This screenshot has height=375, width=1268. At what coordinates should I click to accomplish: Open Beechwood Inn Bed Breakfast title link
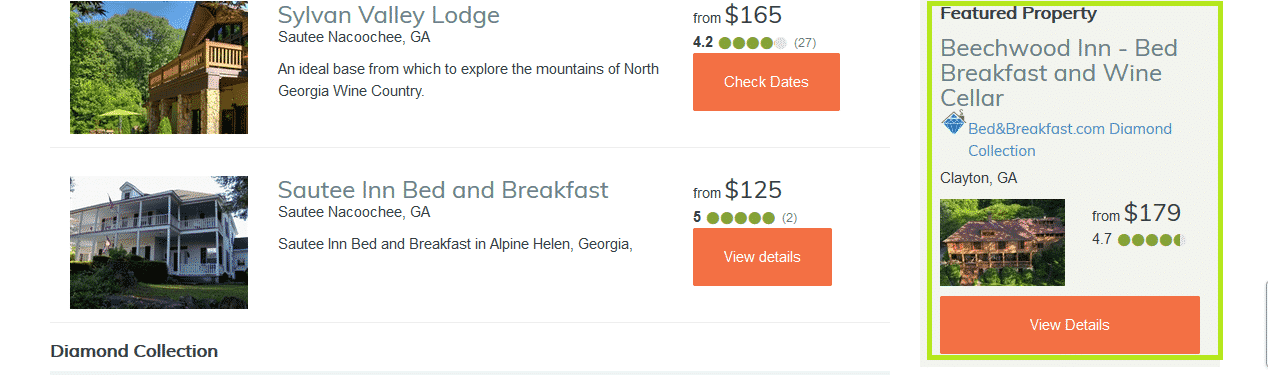point(1059,73)
